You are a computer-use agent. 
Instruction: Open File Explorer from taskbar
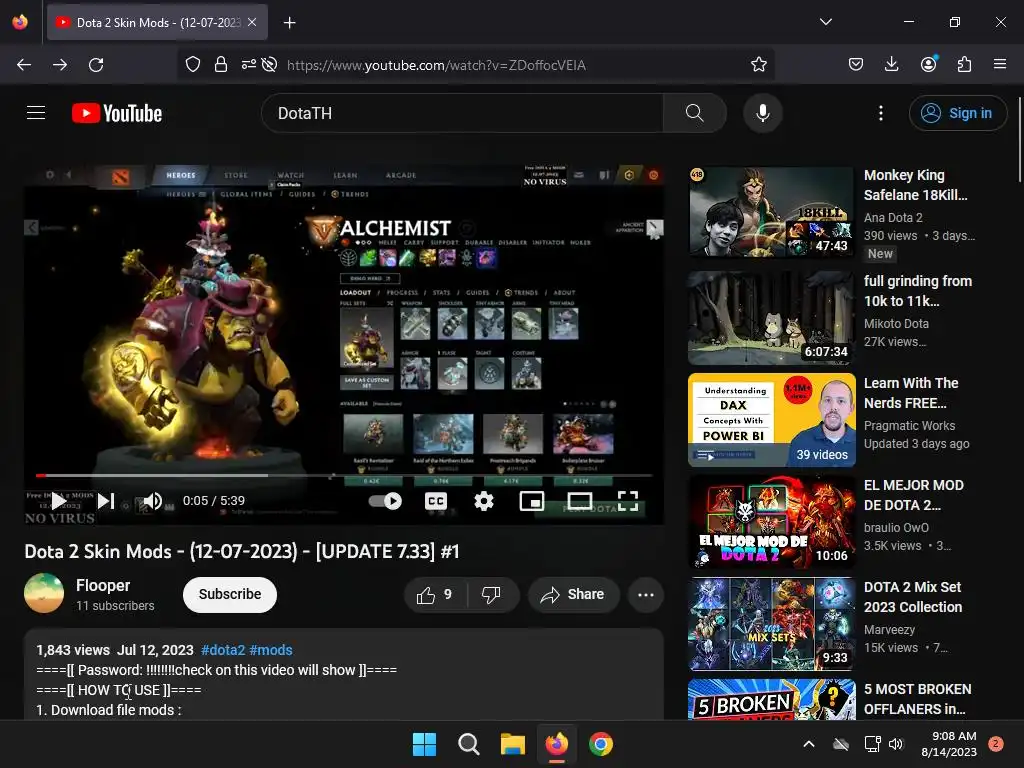tap(513, 744)
